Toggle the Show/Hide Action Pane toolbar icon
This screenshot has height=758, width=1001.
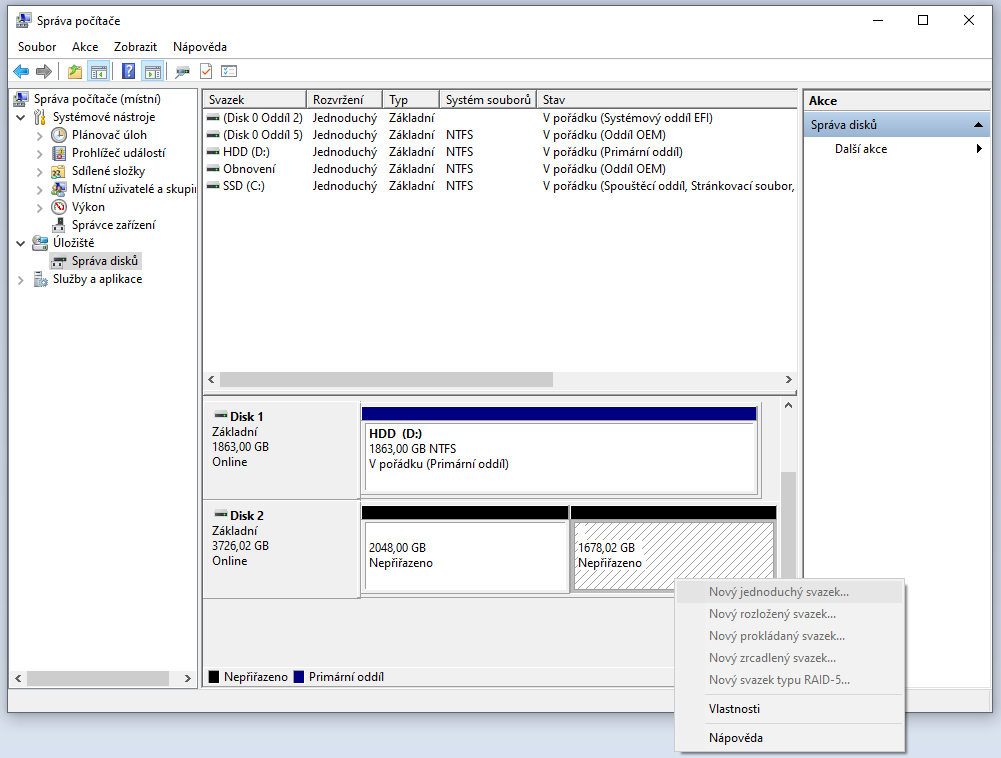pos(152,71)
